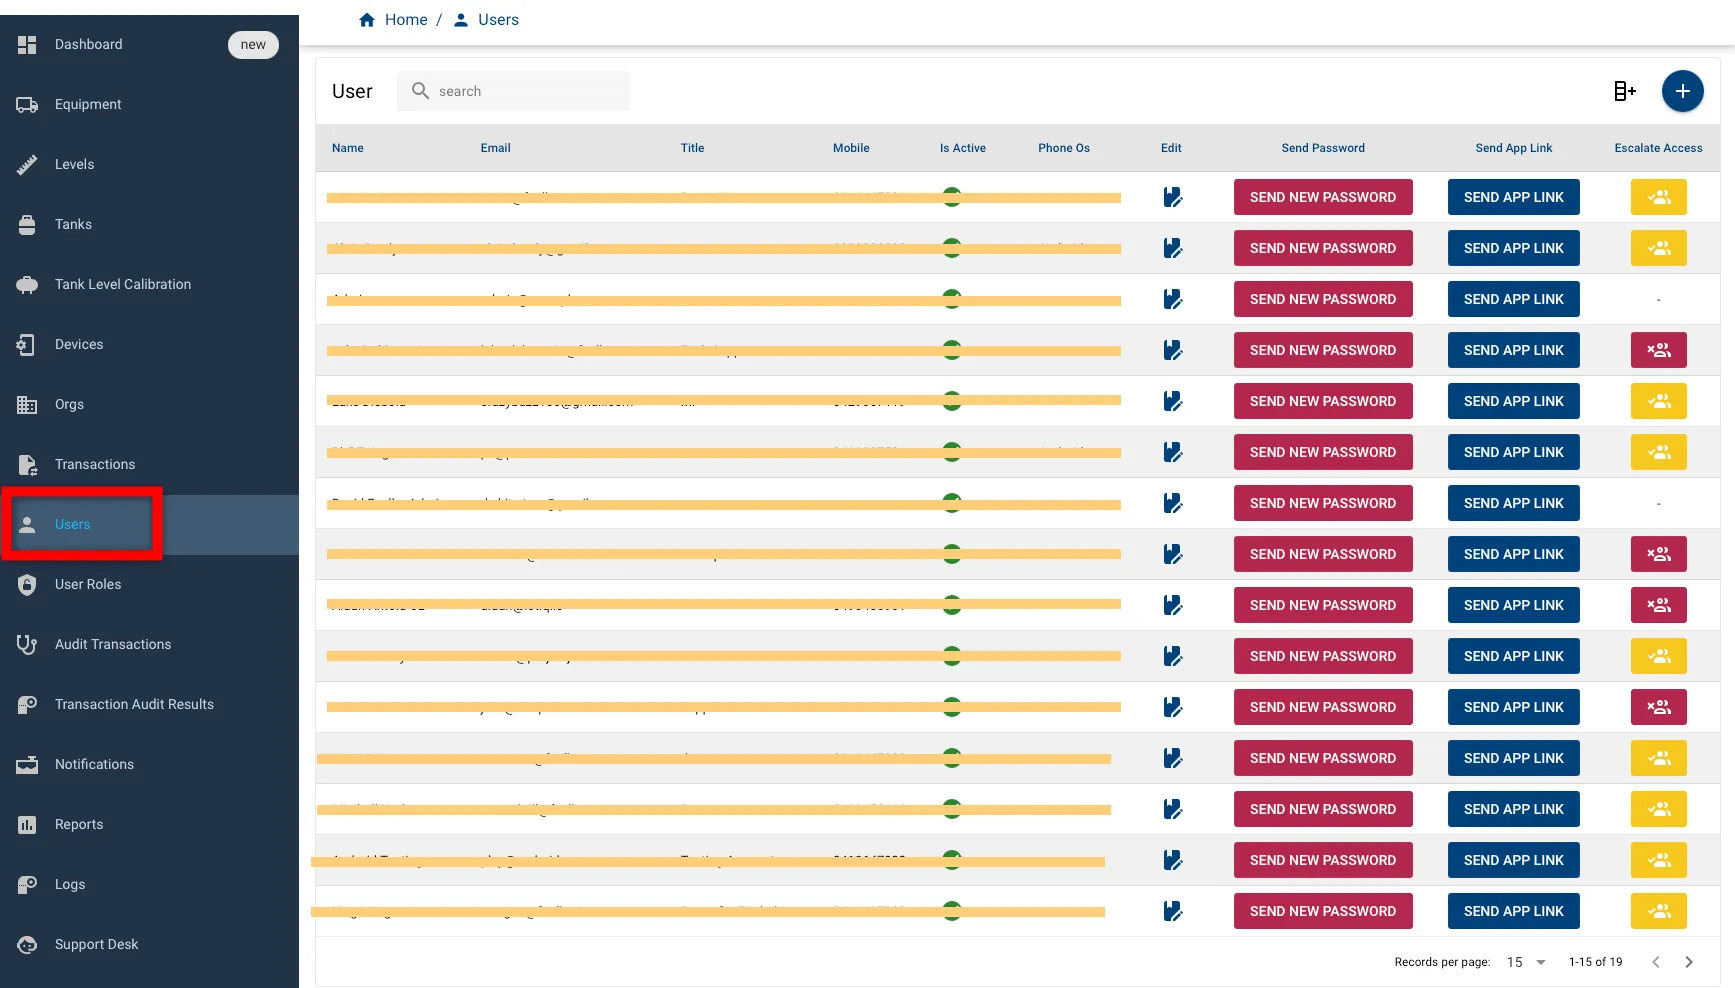Click the bulk add users icon

1625,91
